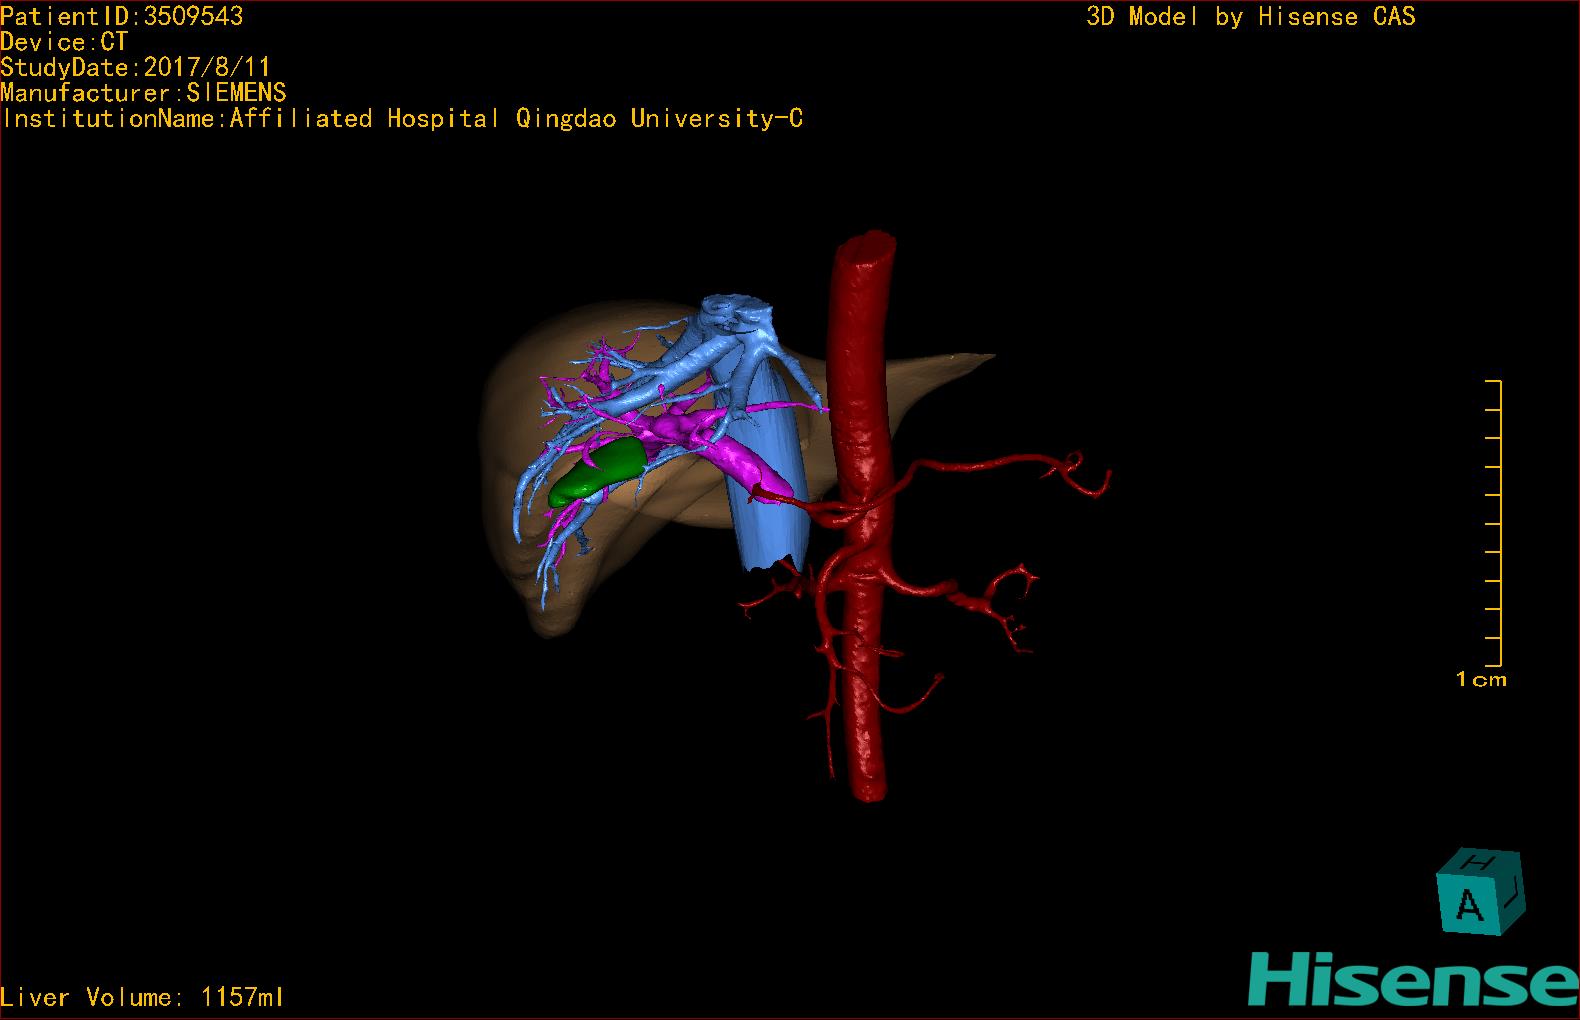
Task: Click the InstitutionName Qingdao University text
Action: click(x=402, y=119)
